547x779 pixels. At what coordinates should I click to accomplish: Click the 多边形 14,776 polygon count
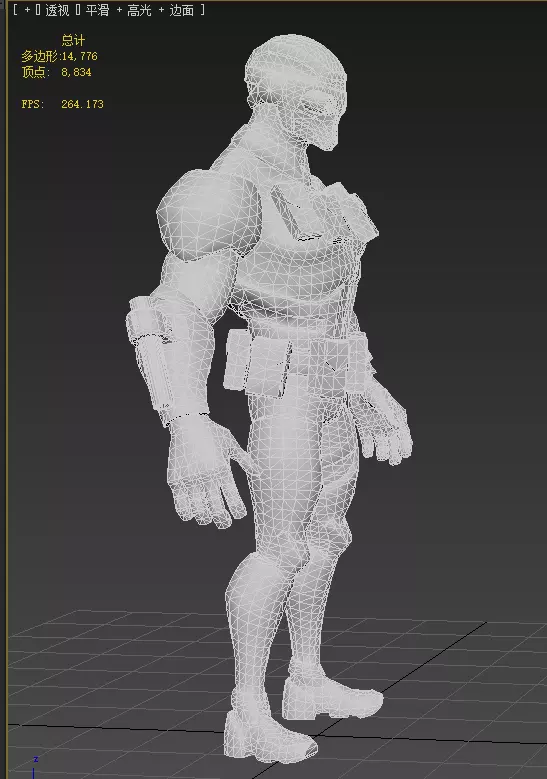tap(59, 56)
